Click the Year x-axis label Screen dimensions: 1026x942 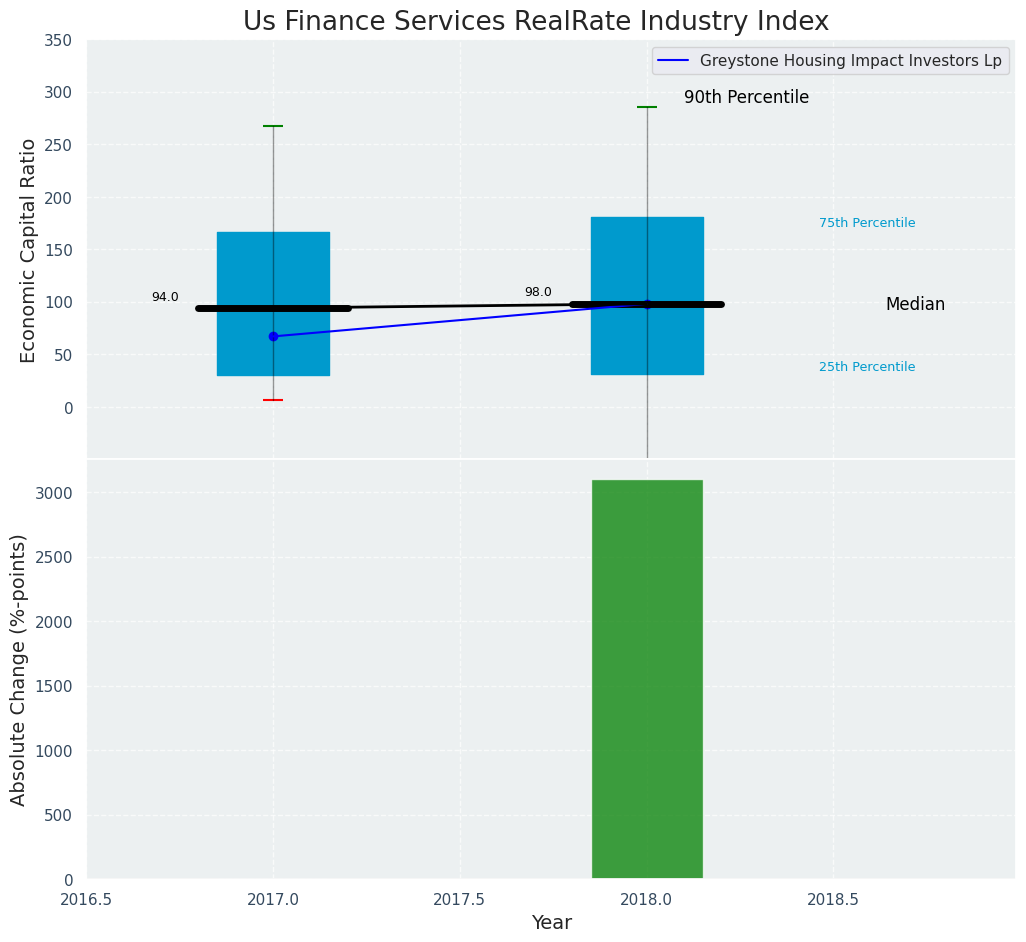point(551,923)
